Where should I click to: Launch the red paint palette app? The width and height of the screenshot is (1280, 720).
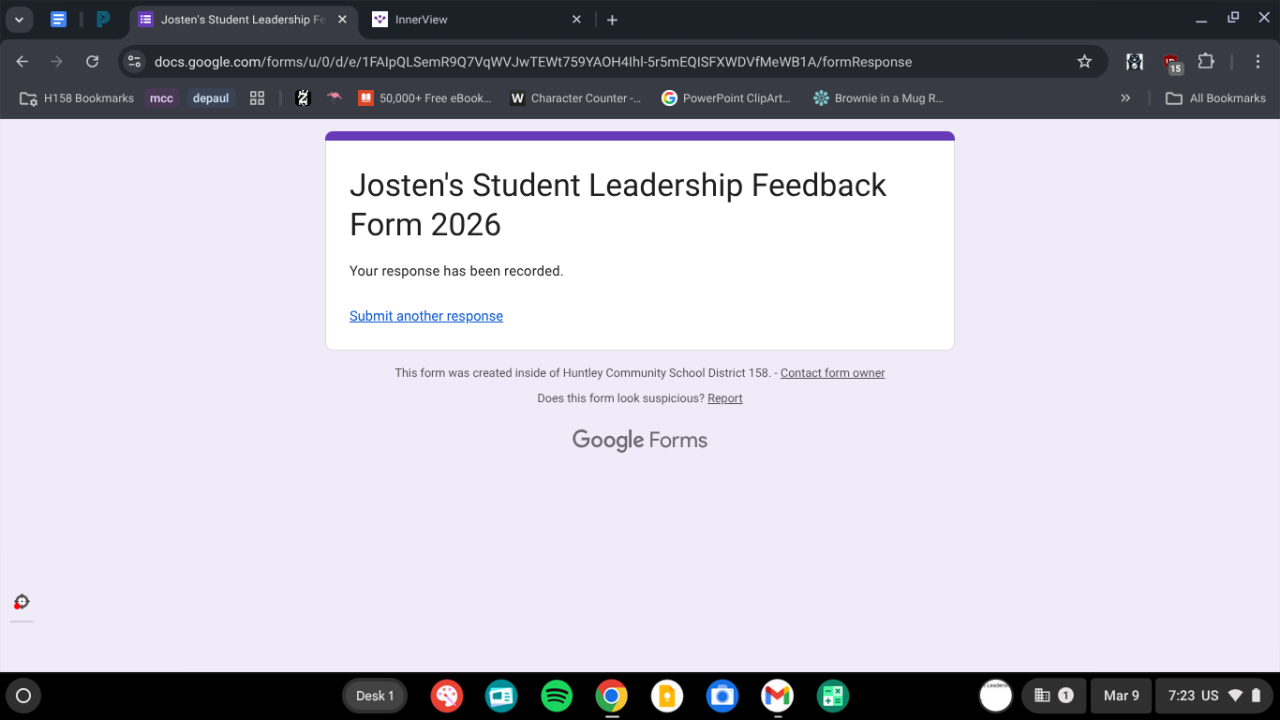pyautogui.click(x=447, y=696)
